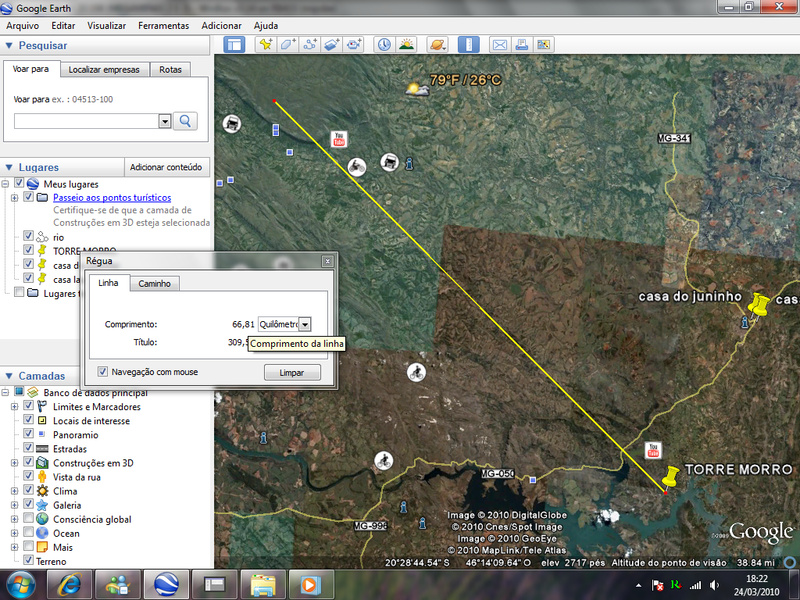The image size is (800, 600).
Task: Open Internet Explorer from taskbar
Action: pos(69,584)
